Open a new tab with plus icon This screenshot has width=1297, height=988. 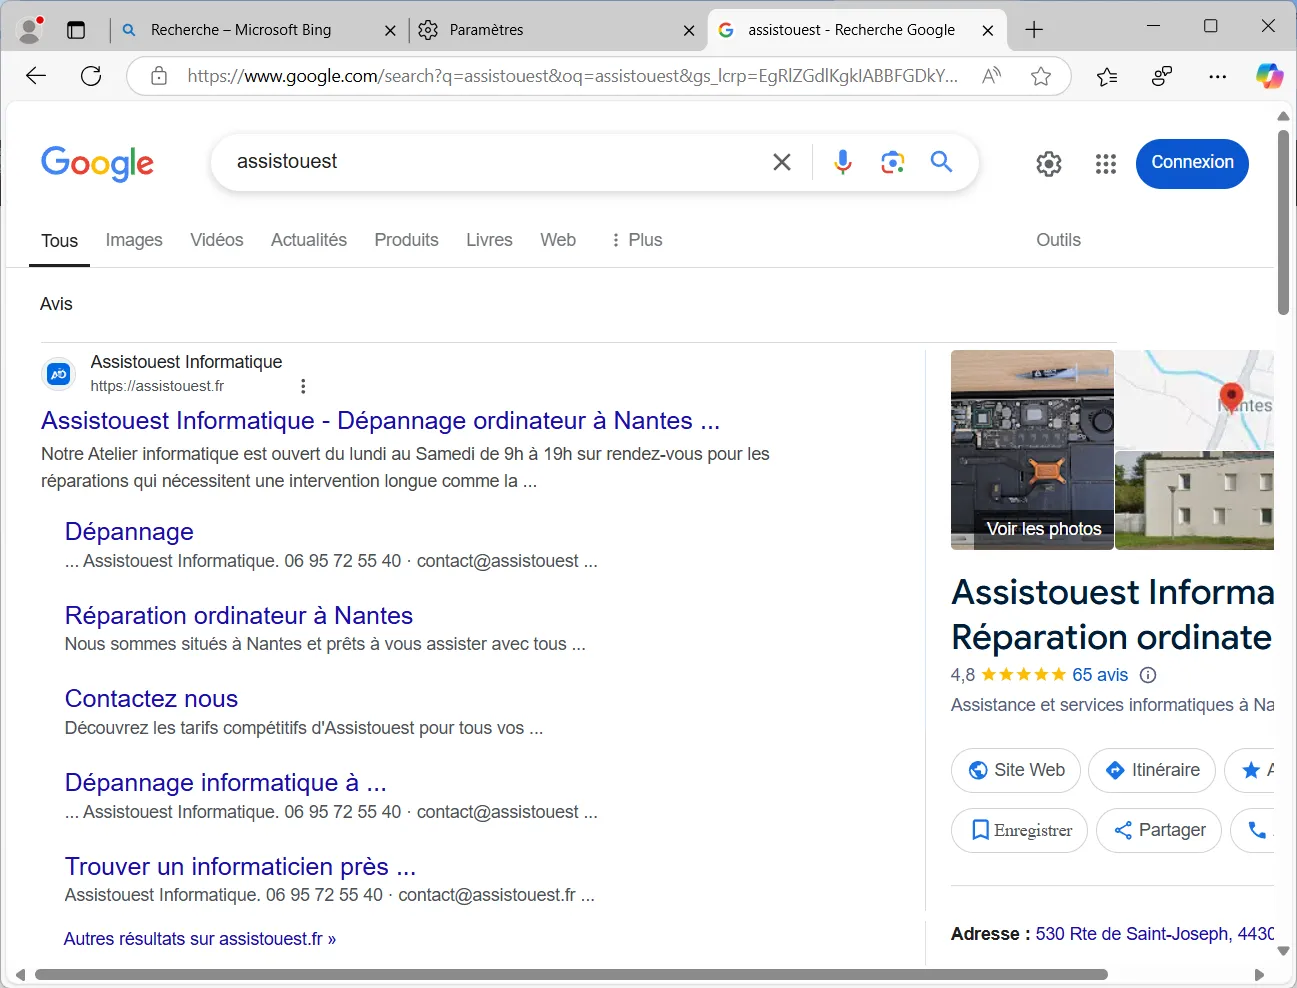1034,30
